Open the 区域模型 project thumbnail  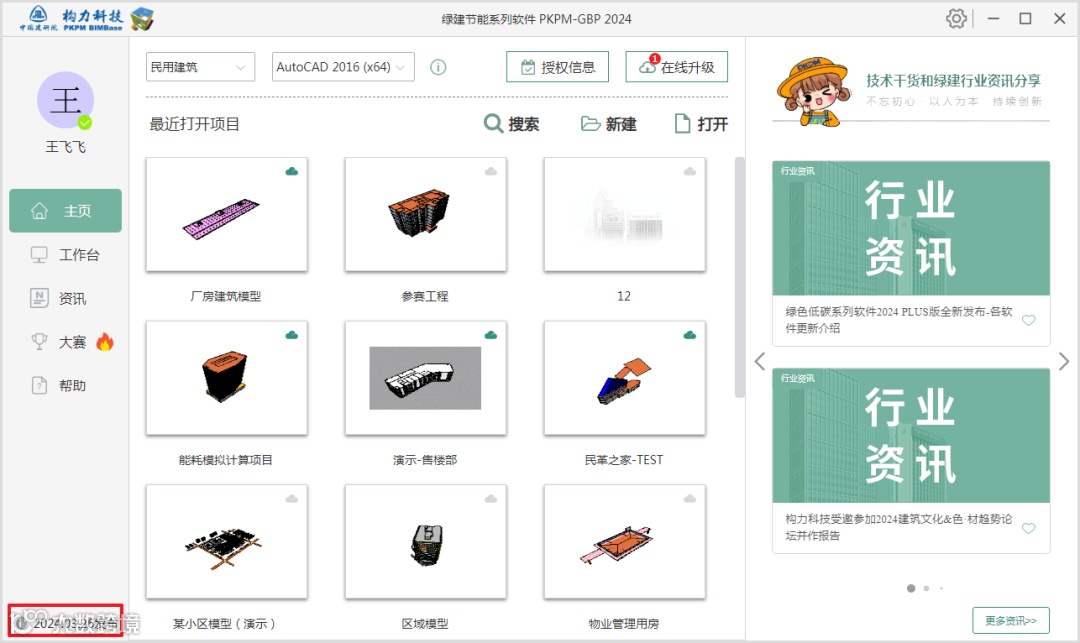pyautogui.click(x=426, y=542)
